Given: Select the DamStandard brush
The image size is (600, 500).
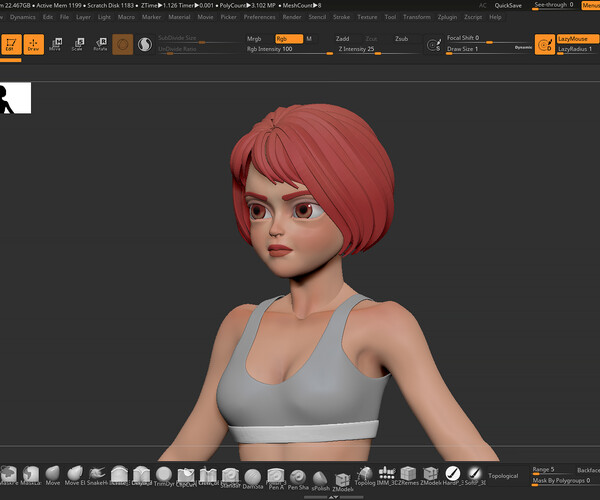Looking at the screenshot, I should click(x=253, y=478).
